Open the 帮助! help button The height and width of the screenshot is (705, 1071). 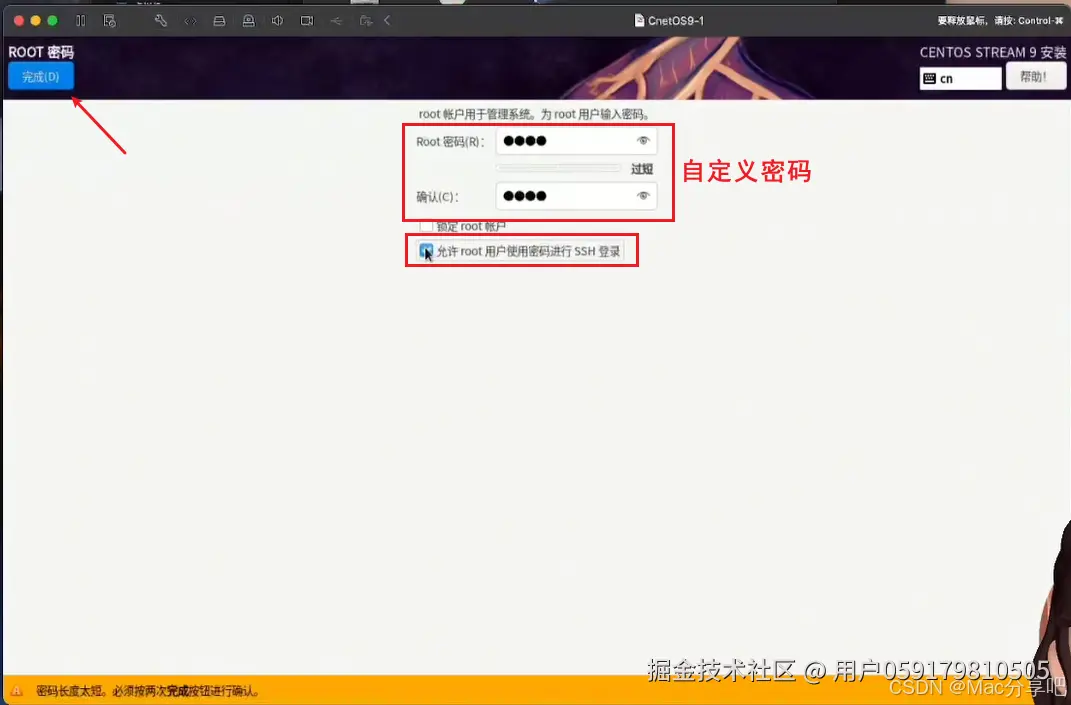point(1035,77)
